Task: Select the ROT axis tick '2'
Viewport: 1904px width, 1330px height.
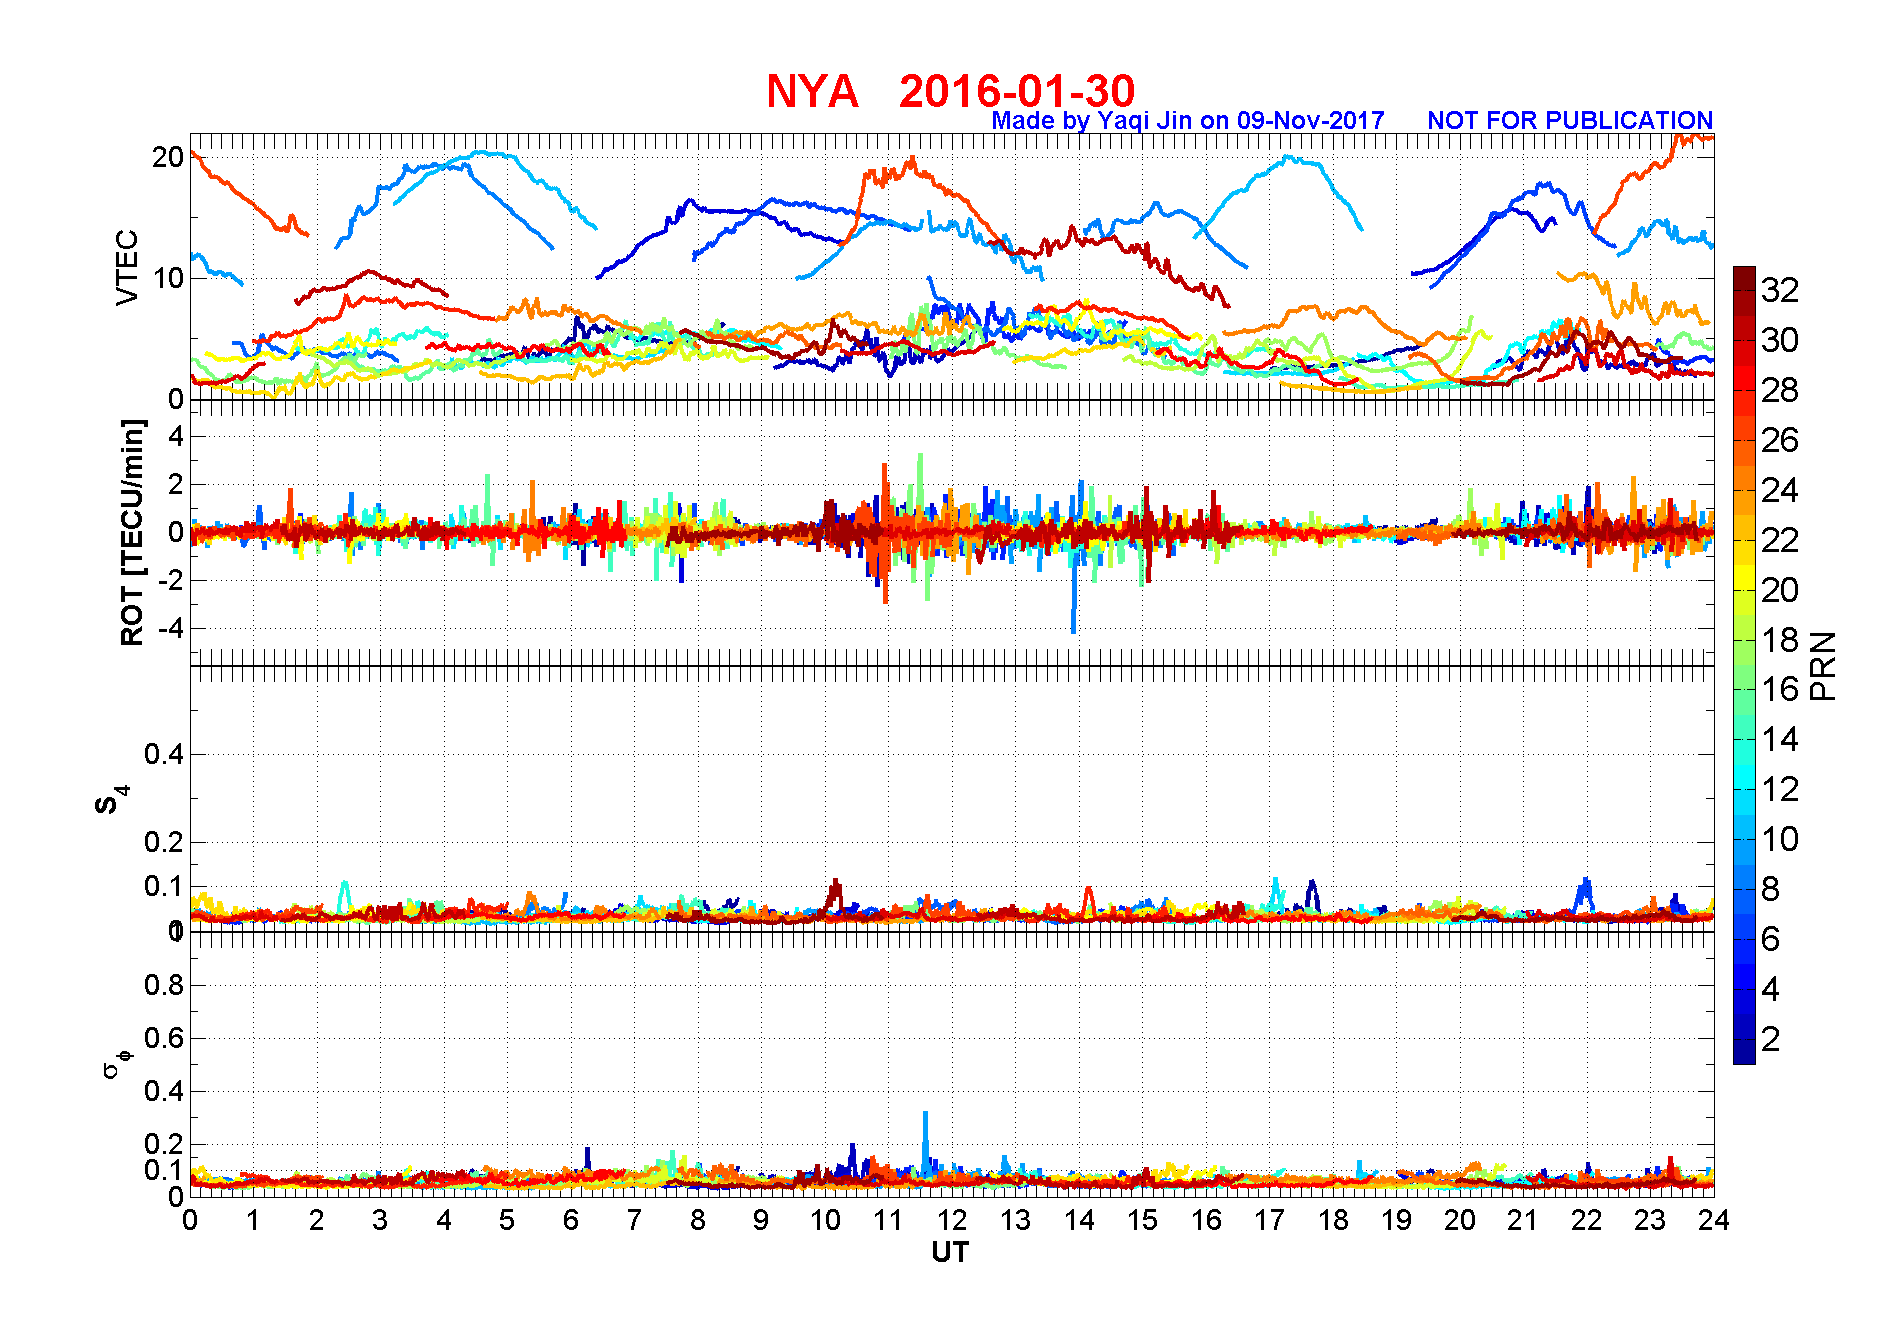Action: click(177, 484)
